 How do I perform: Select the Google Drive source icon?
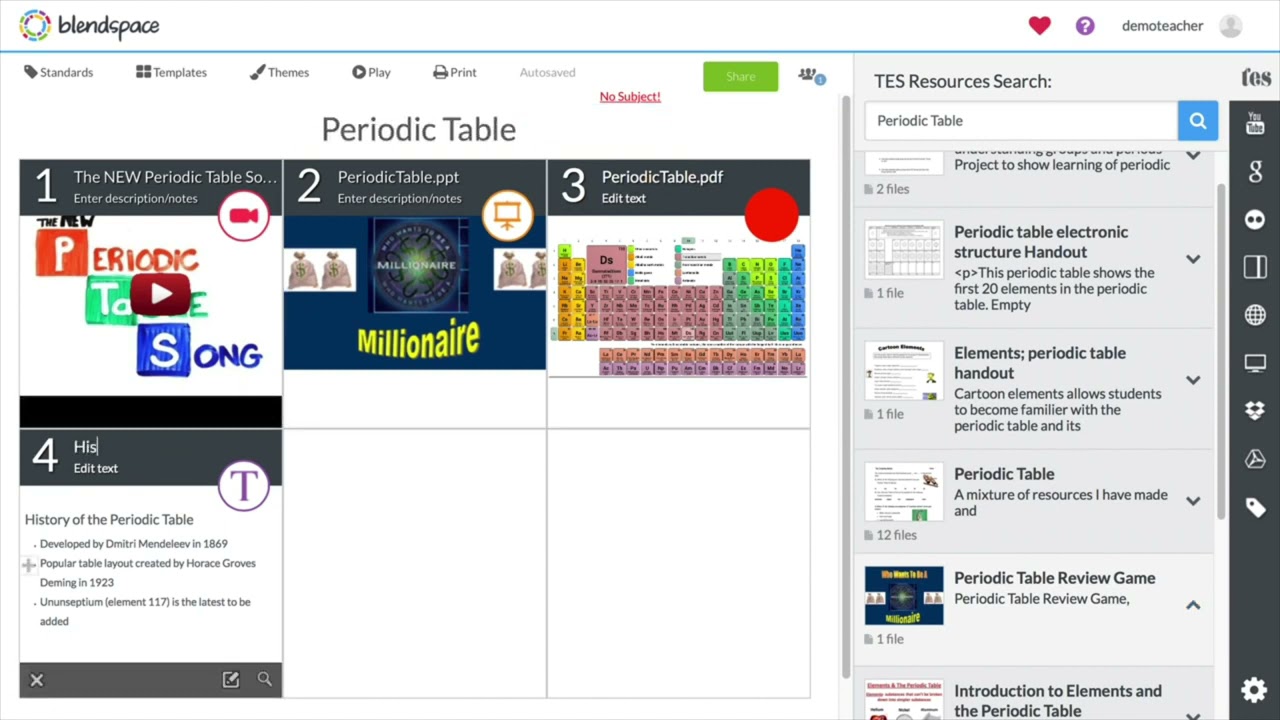(x=1255, y=459)
